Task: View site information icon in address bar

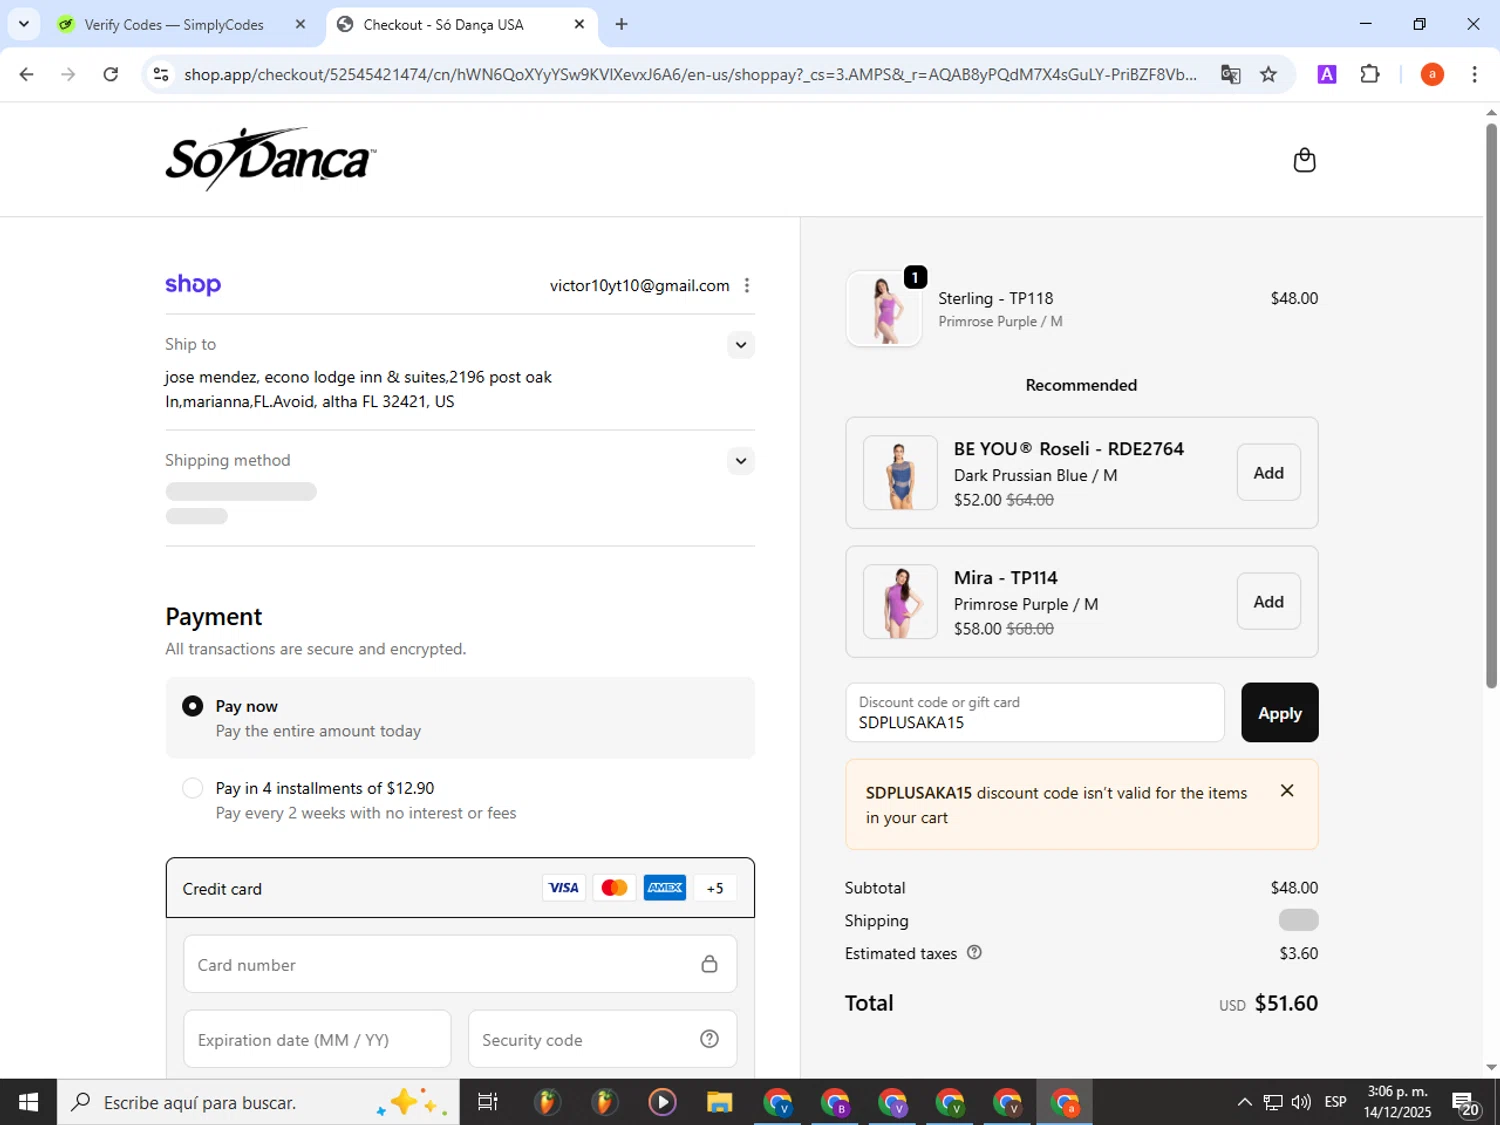Action: 161,74
